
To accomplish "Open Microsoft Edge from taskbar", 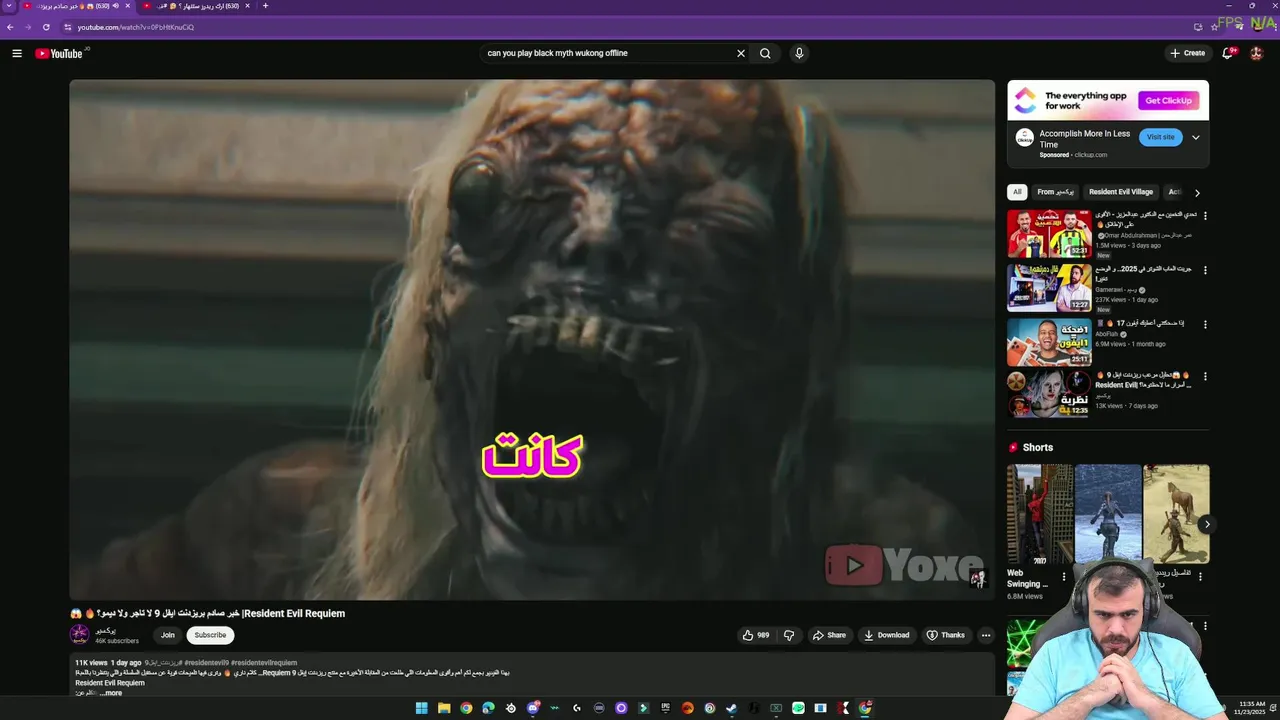I will 488,708.
